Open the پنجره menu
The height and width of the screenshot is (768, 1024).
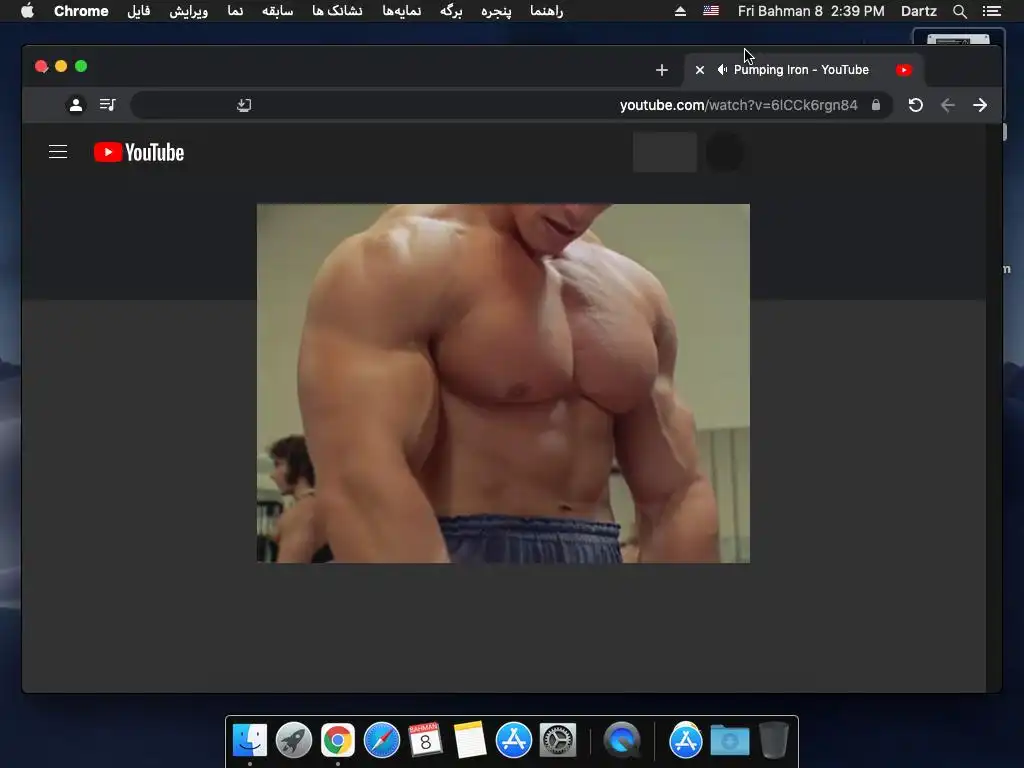pyautogui.click(x=496, y=11)
